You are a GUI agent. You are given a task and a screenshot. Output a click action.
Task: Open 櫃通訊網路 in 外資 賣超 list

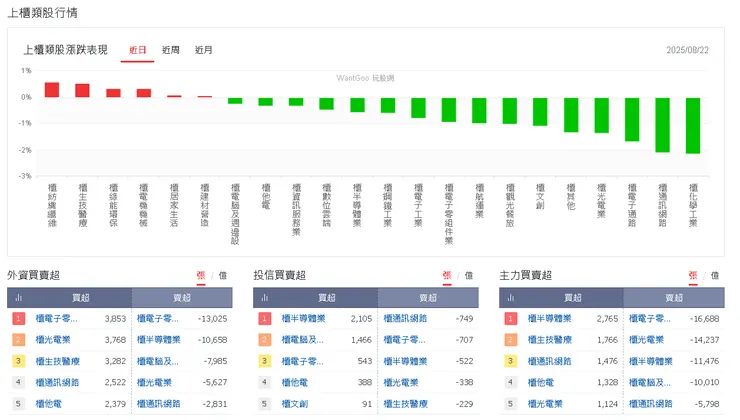click(x=159, y=404)
